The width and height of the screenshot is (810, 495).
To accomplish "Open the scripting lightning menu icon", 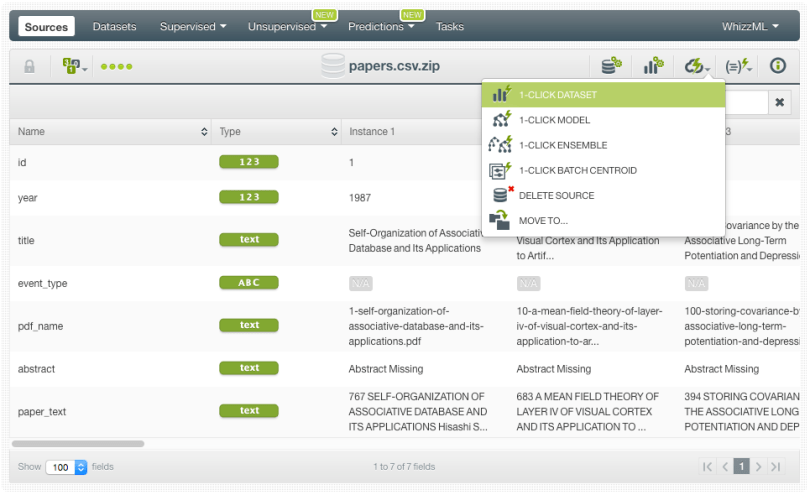I will point(738,66).
